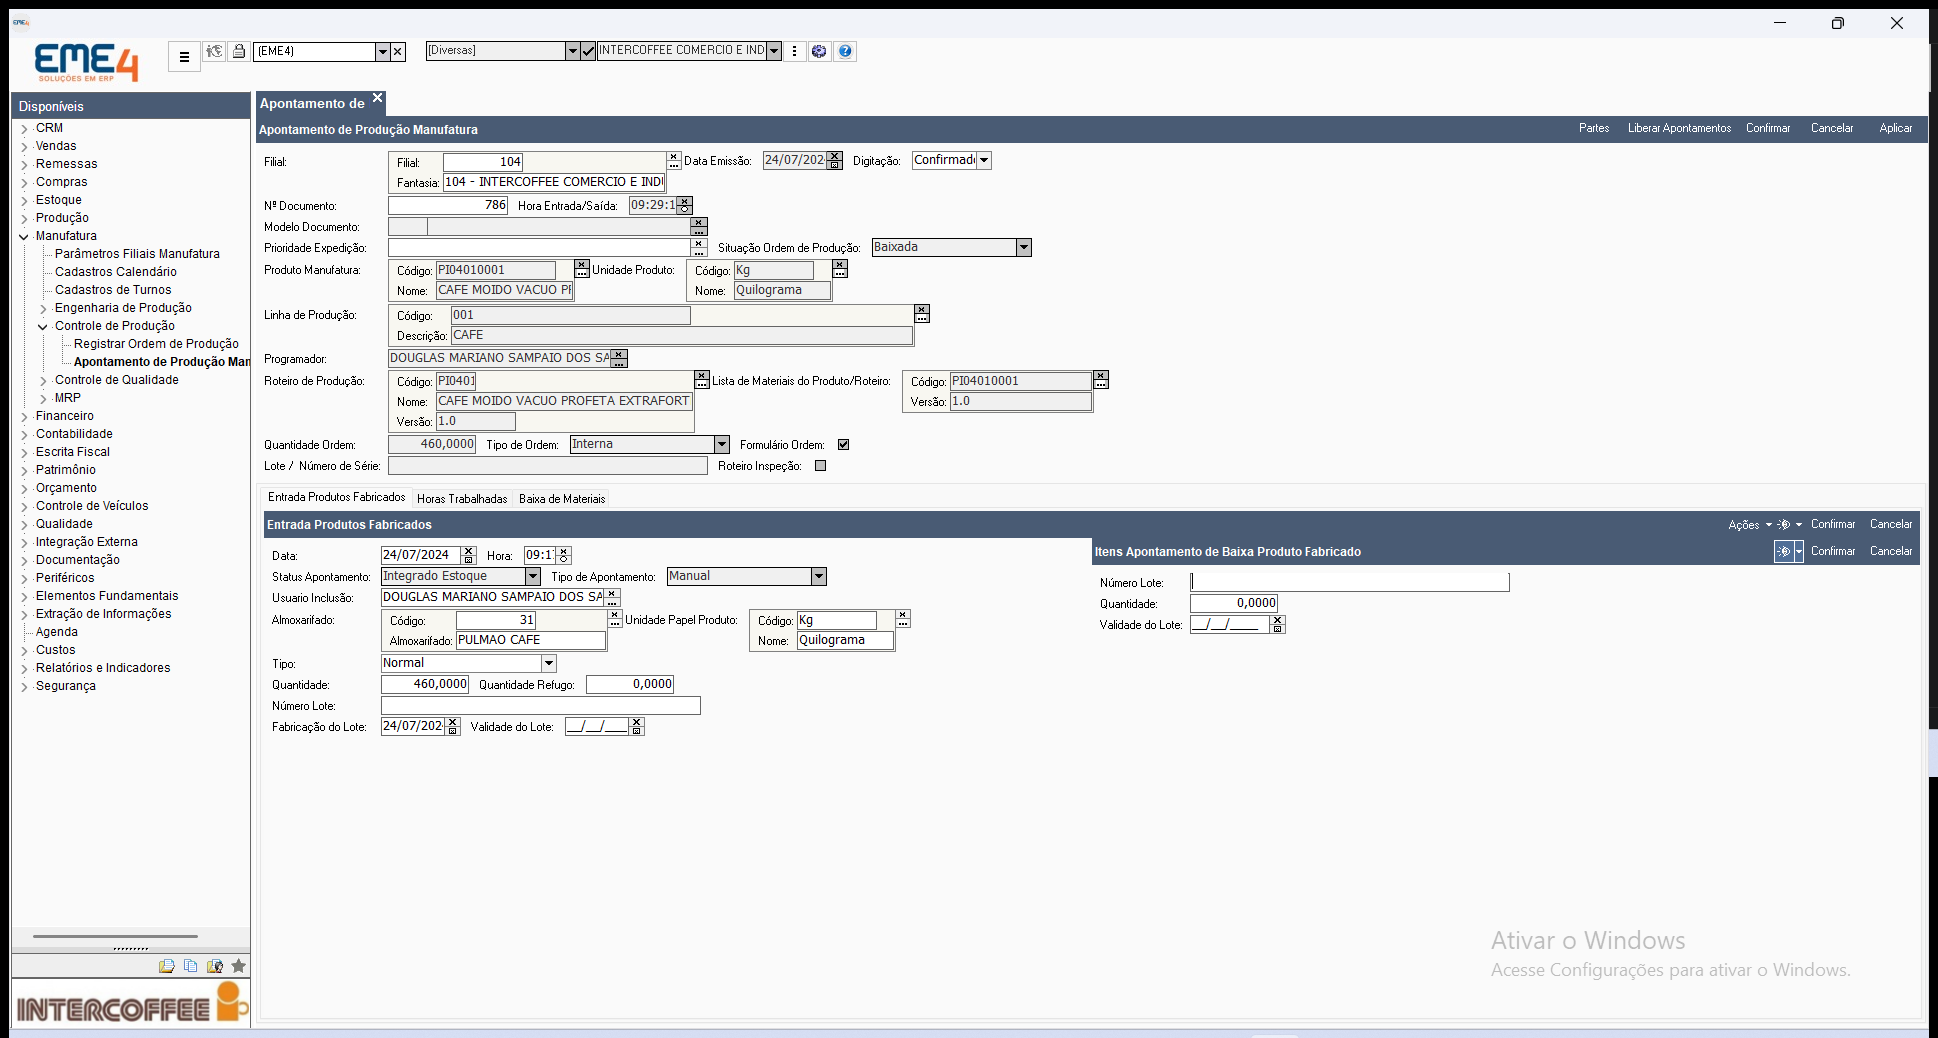The image size is (1938, 1038).
Task: Open Registrar Ordem de Produção in tree
Action: 156,344
